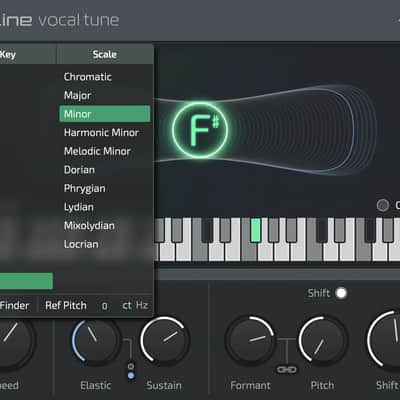Click the green bar below the key list

[x=26, y=281]
